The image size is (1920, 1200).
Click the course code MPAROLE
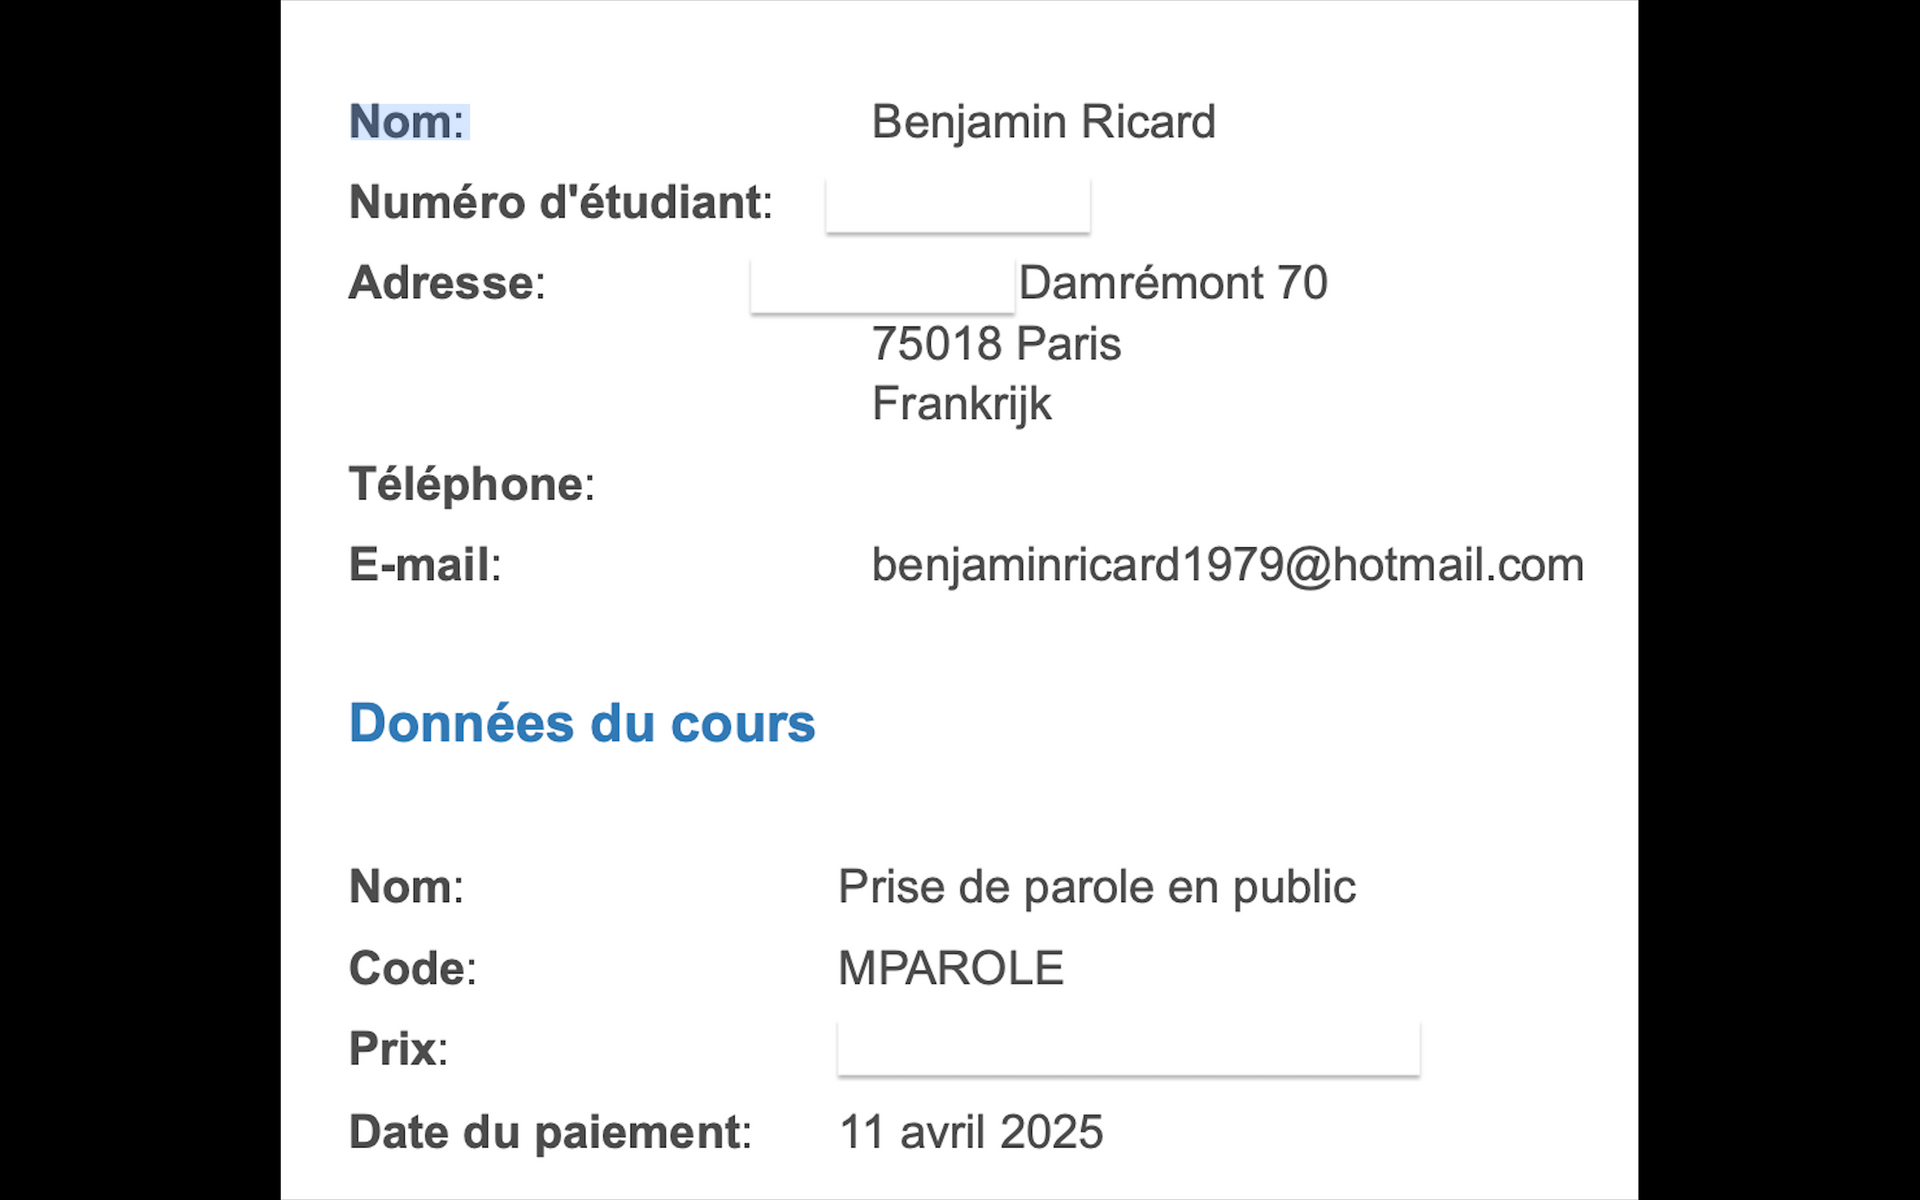pos(950,969)
